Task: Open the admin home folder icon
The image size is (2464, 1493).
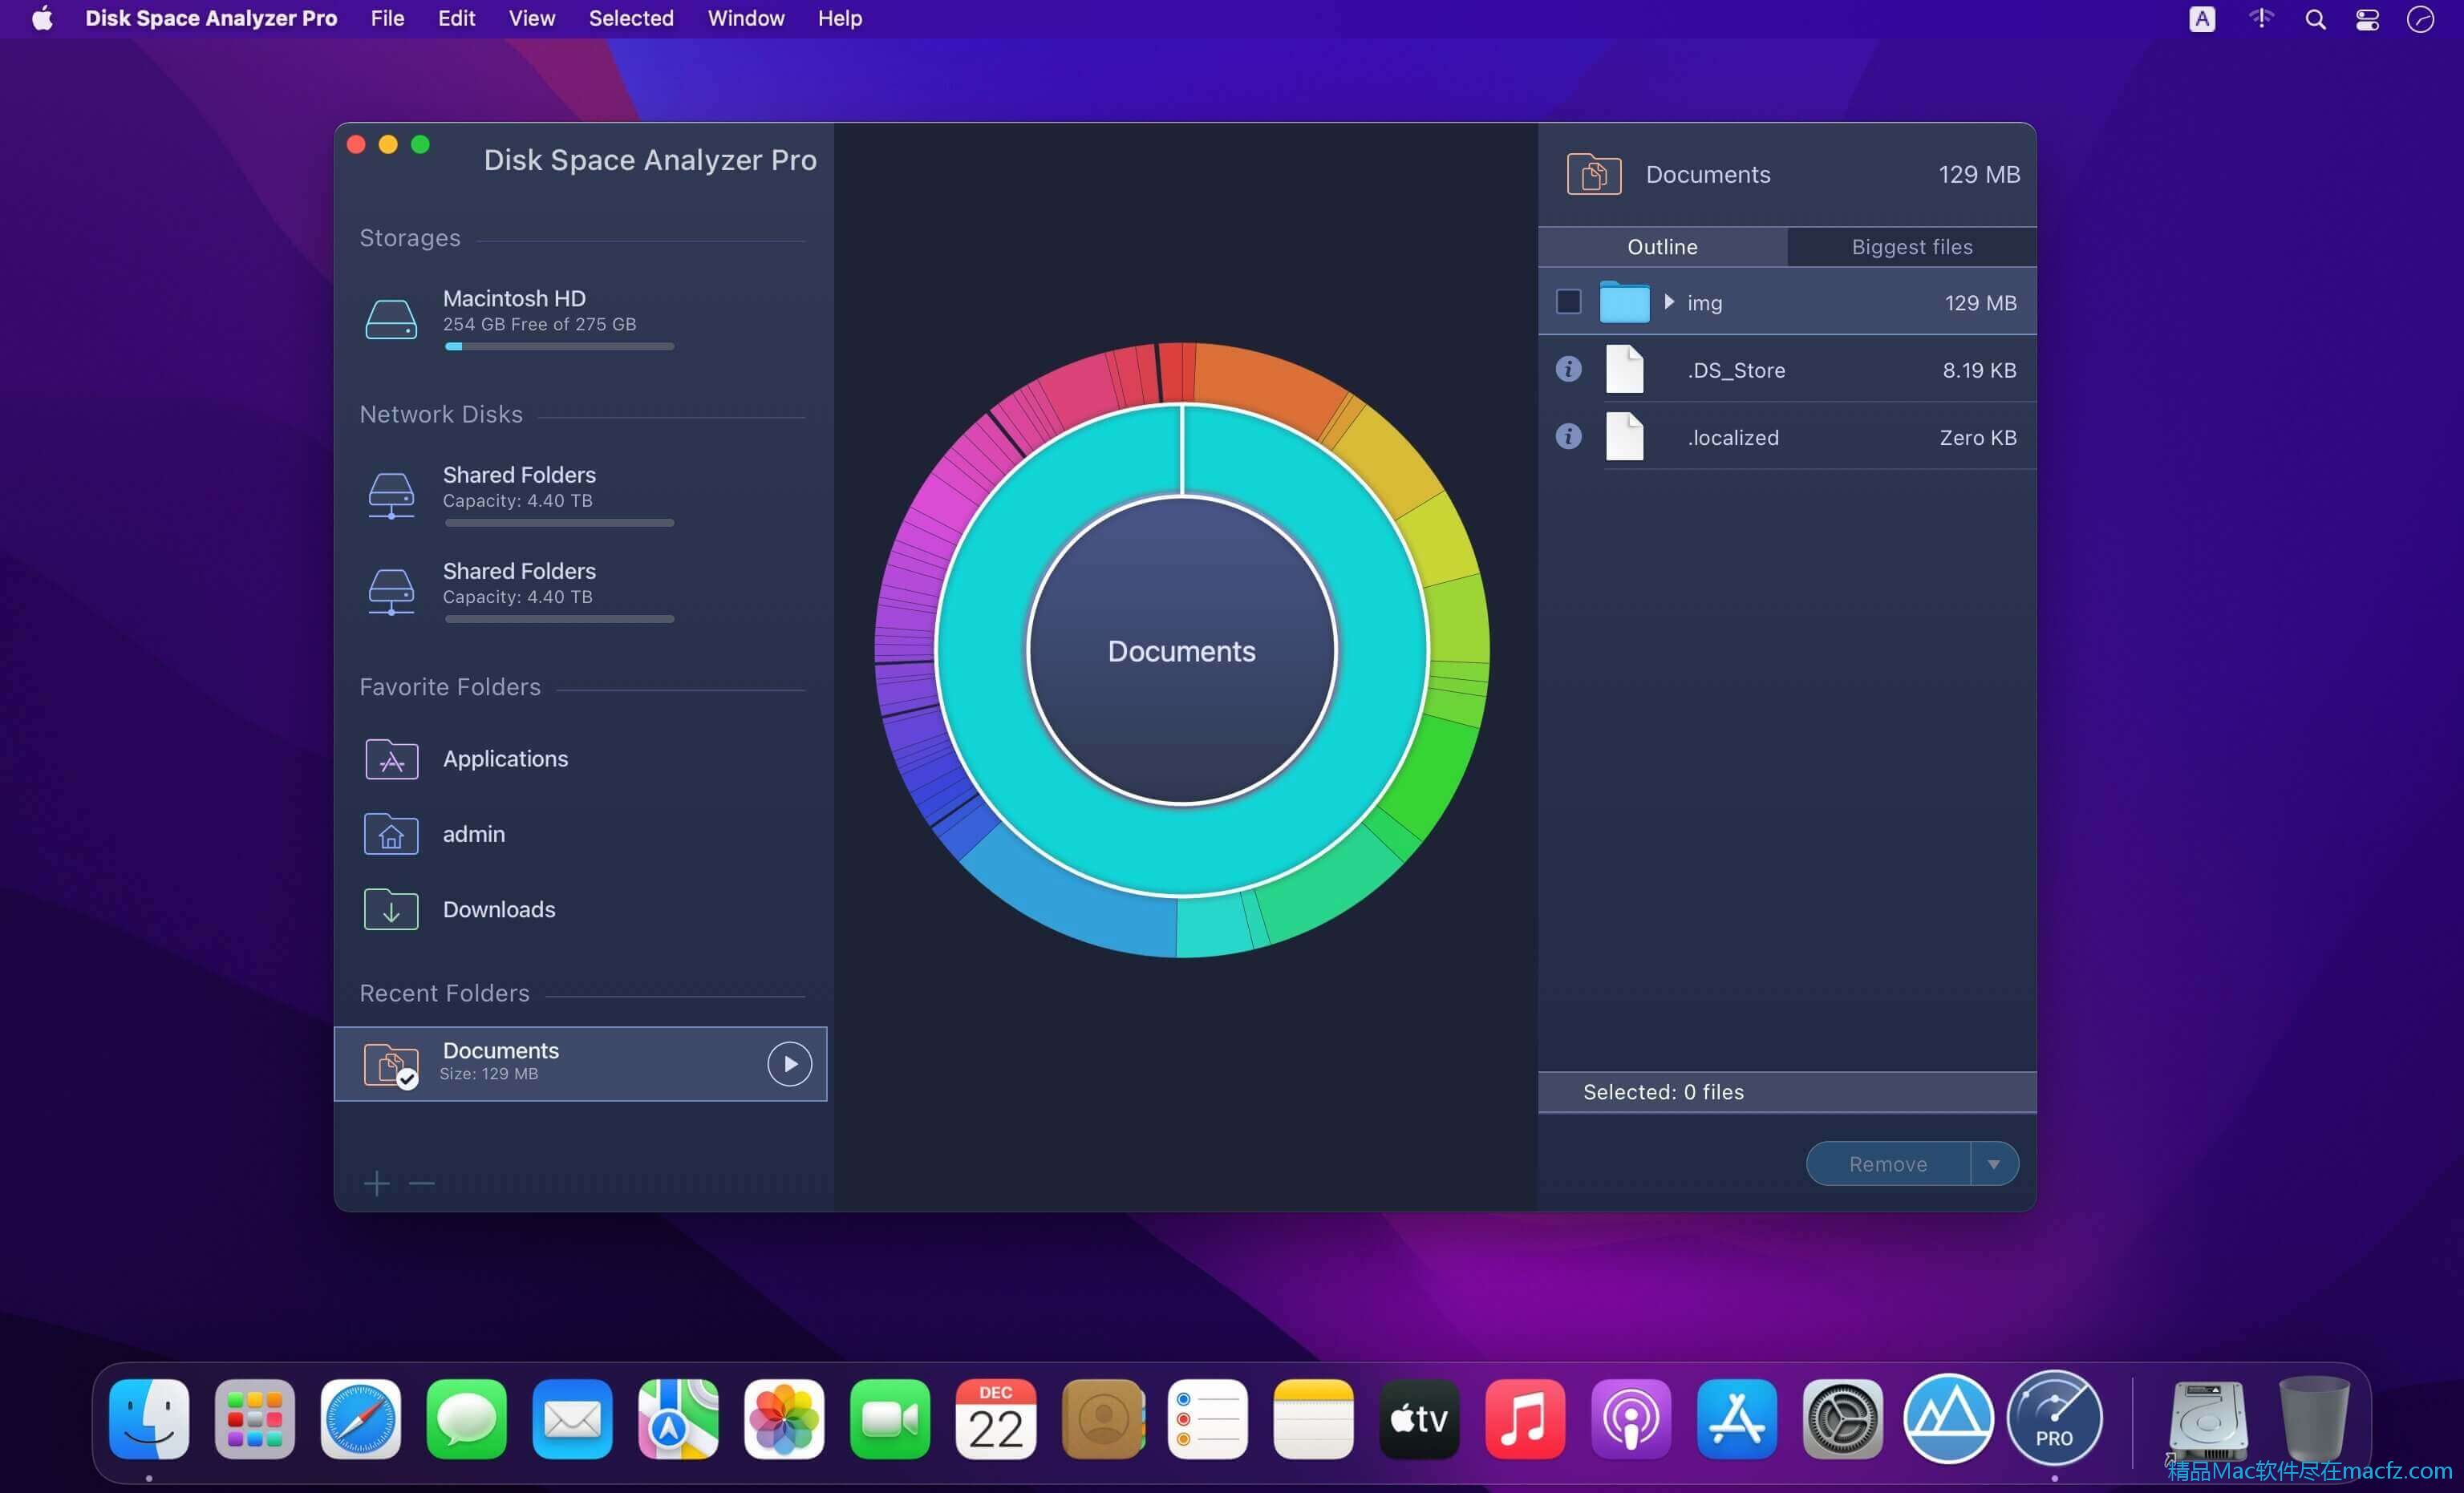Action: pyautogui.click(x=391, y=834)
